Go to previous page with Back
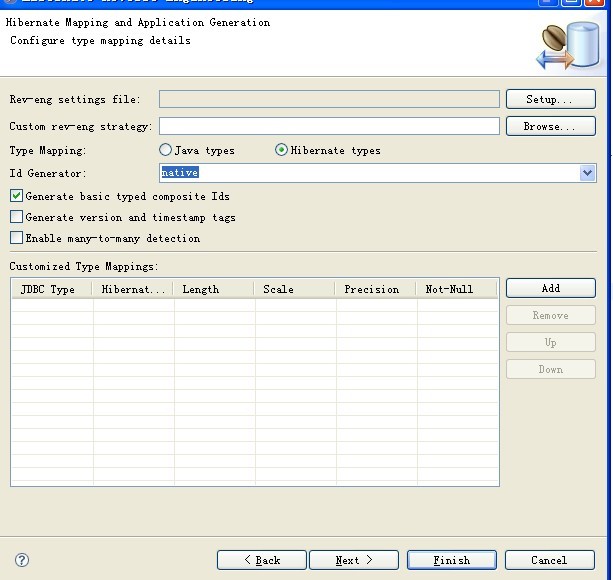Image resolution: width=613 pixels, height=580 pixels. pos(262,560)
